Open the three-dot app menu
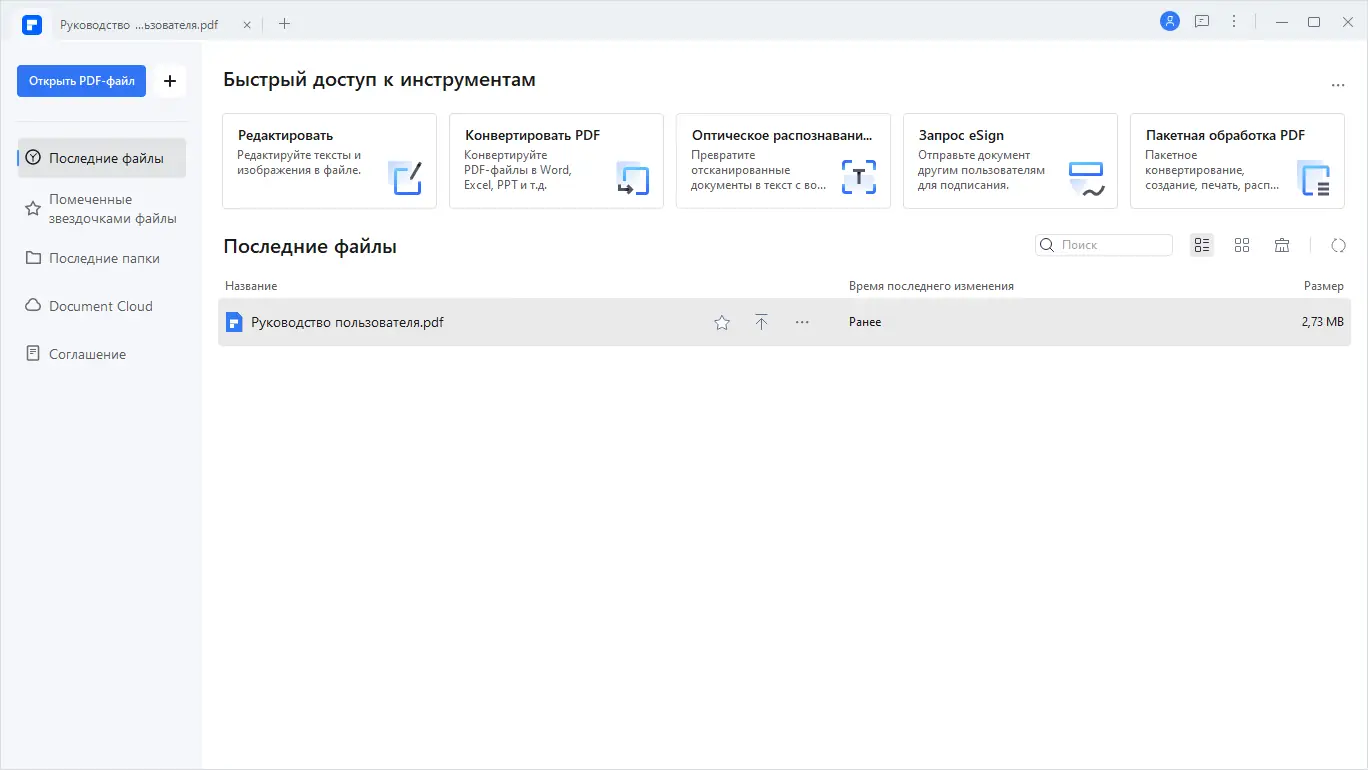 (x=1233, y=20)
